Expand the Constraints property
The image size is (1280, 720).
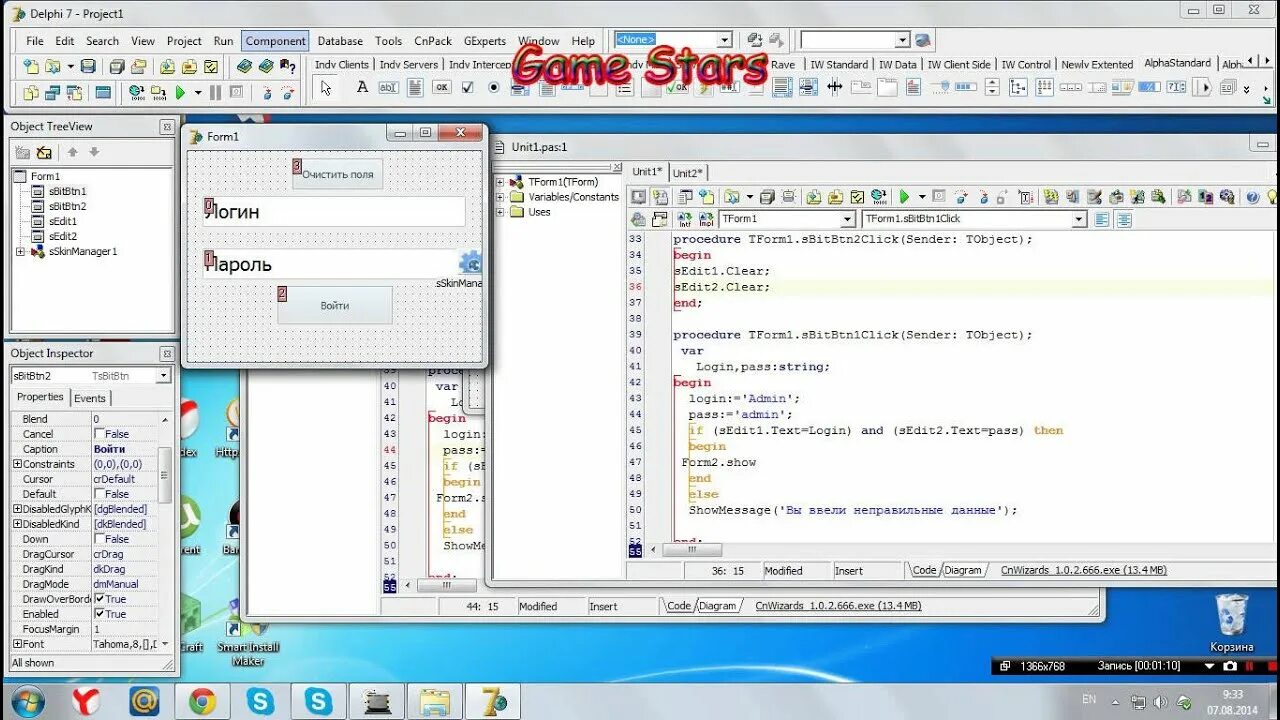17,464
